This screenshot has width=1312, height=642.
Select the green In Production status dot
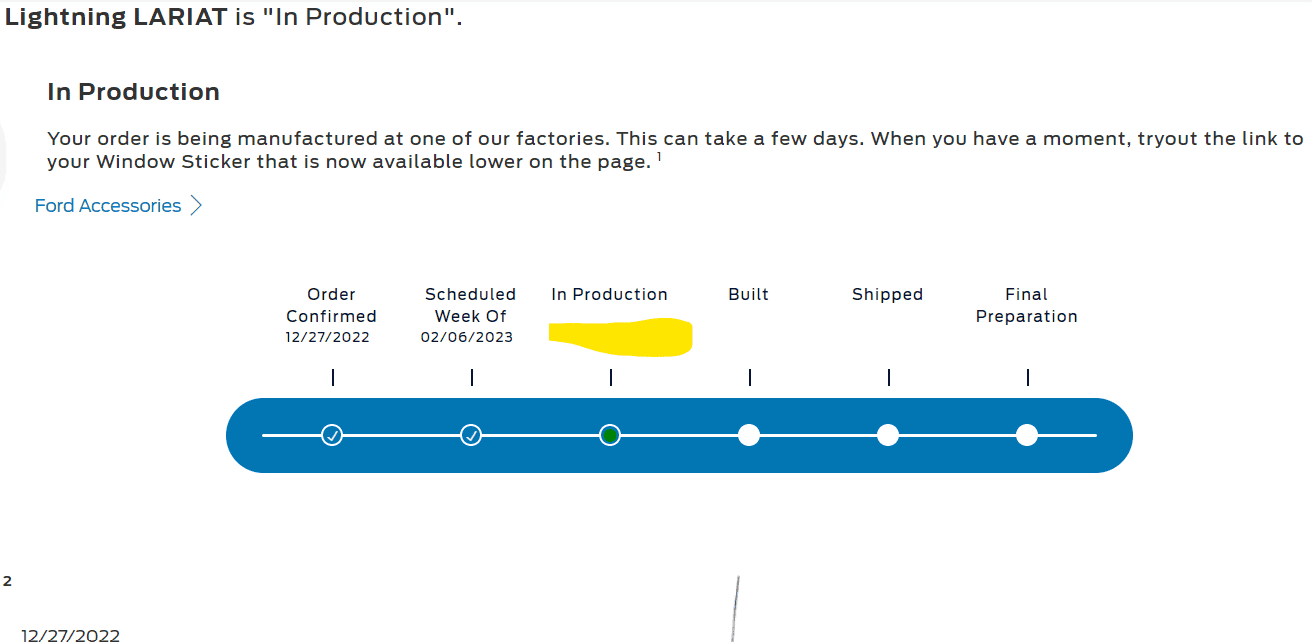tap(610, 435)
